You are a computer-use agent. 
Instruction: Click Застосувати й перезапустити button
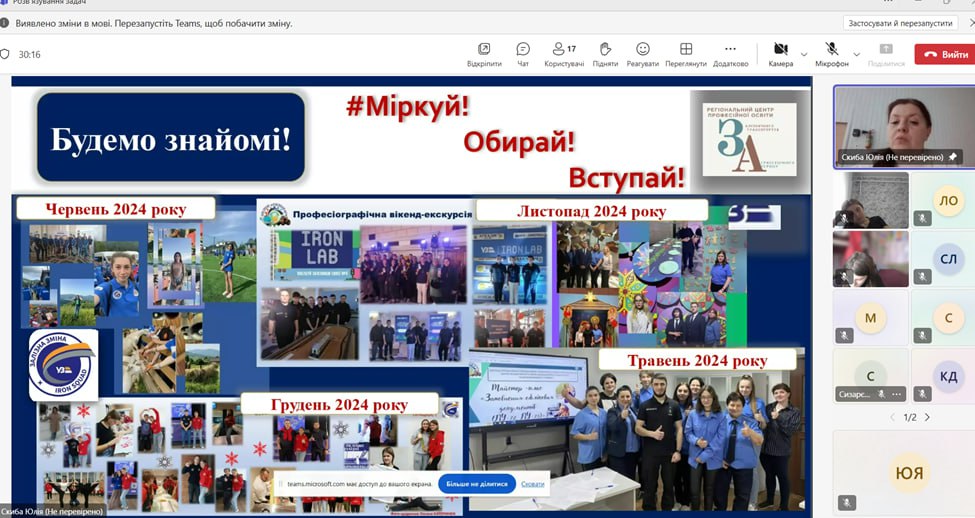(900, 23)
